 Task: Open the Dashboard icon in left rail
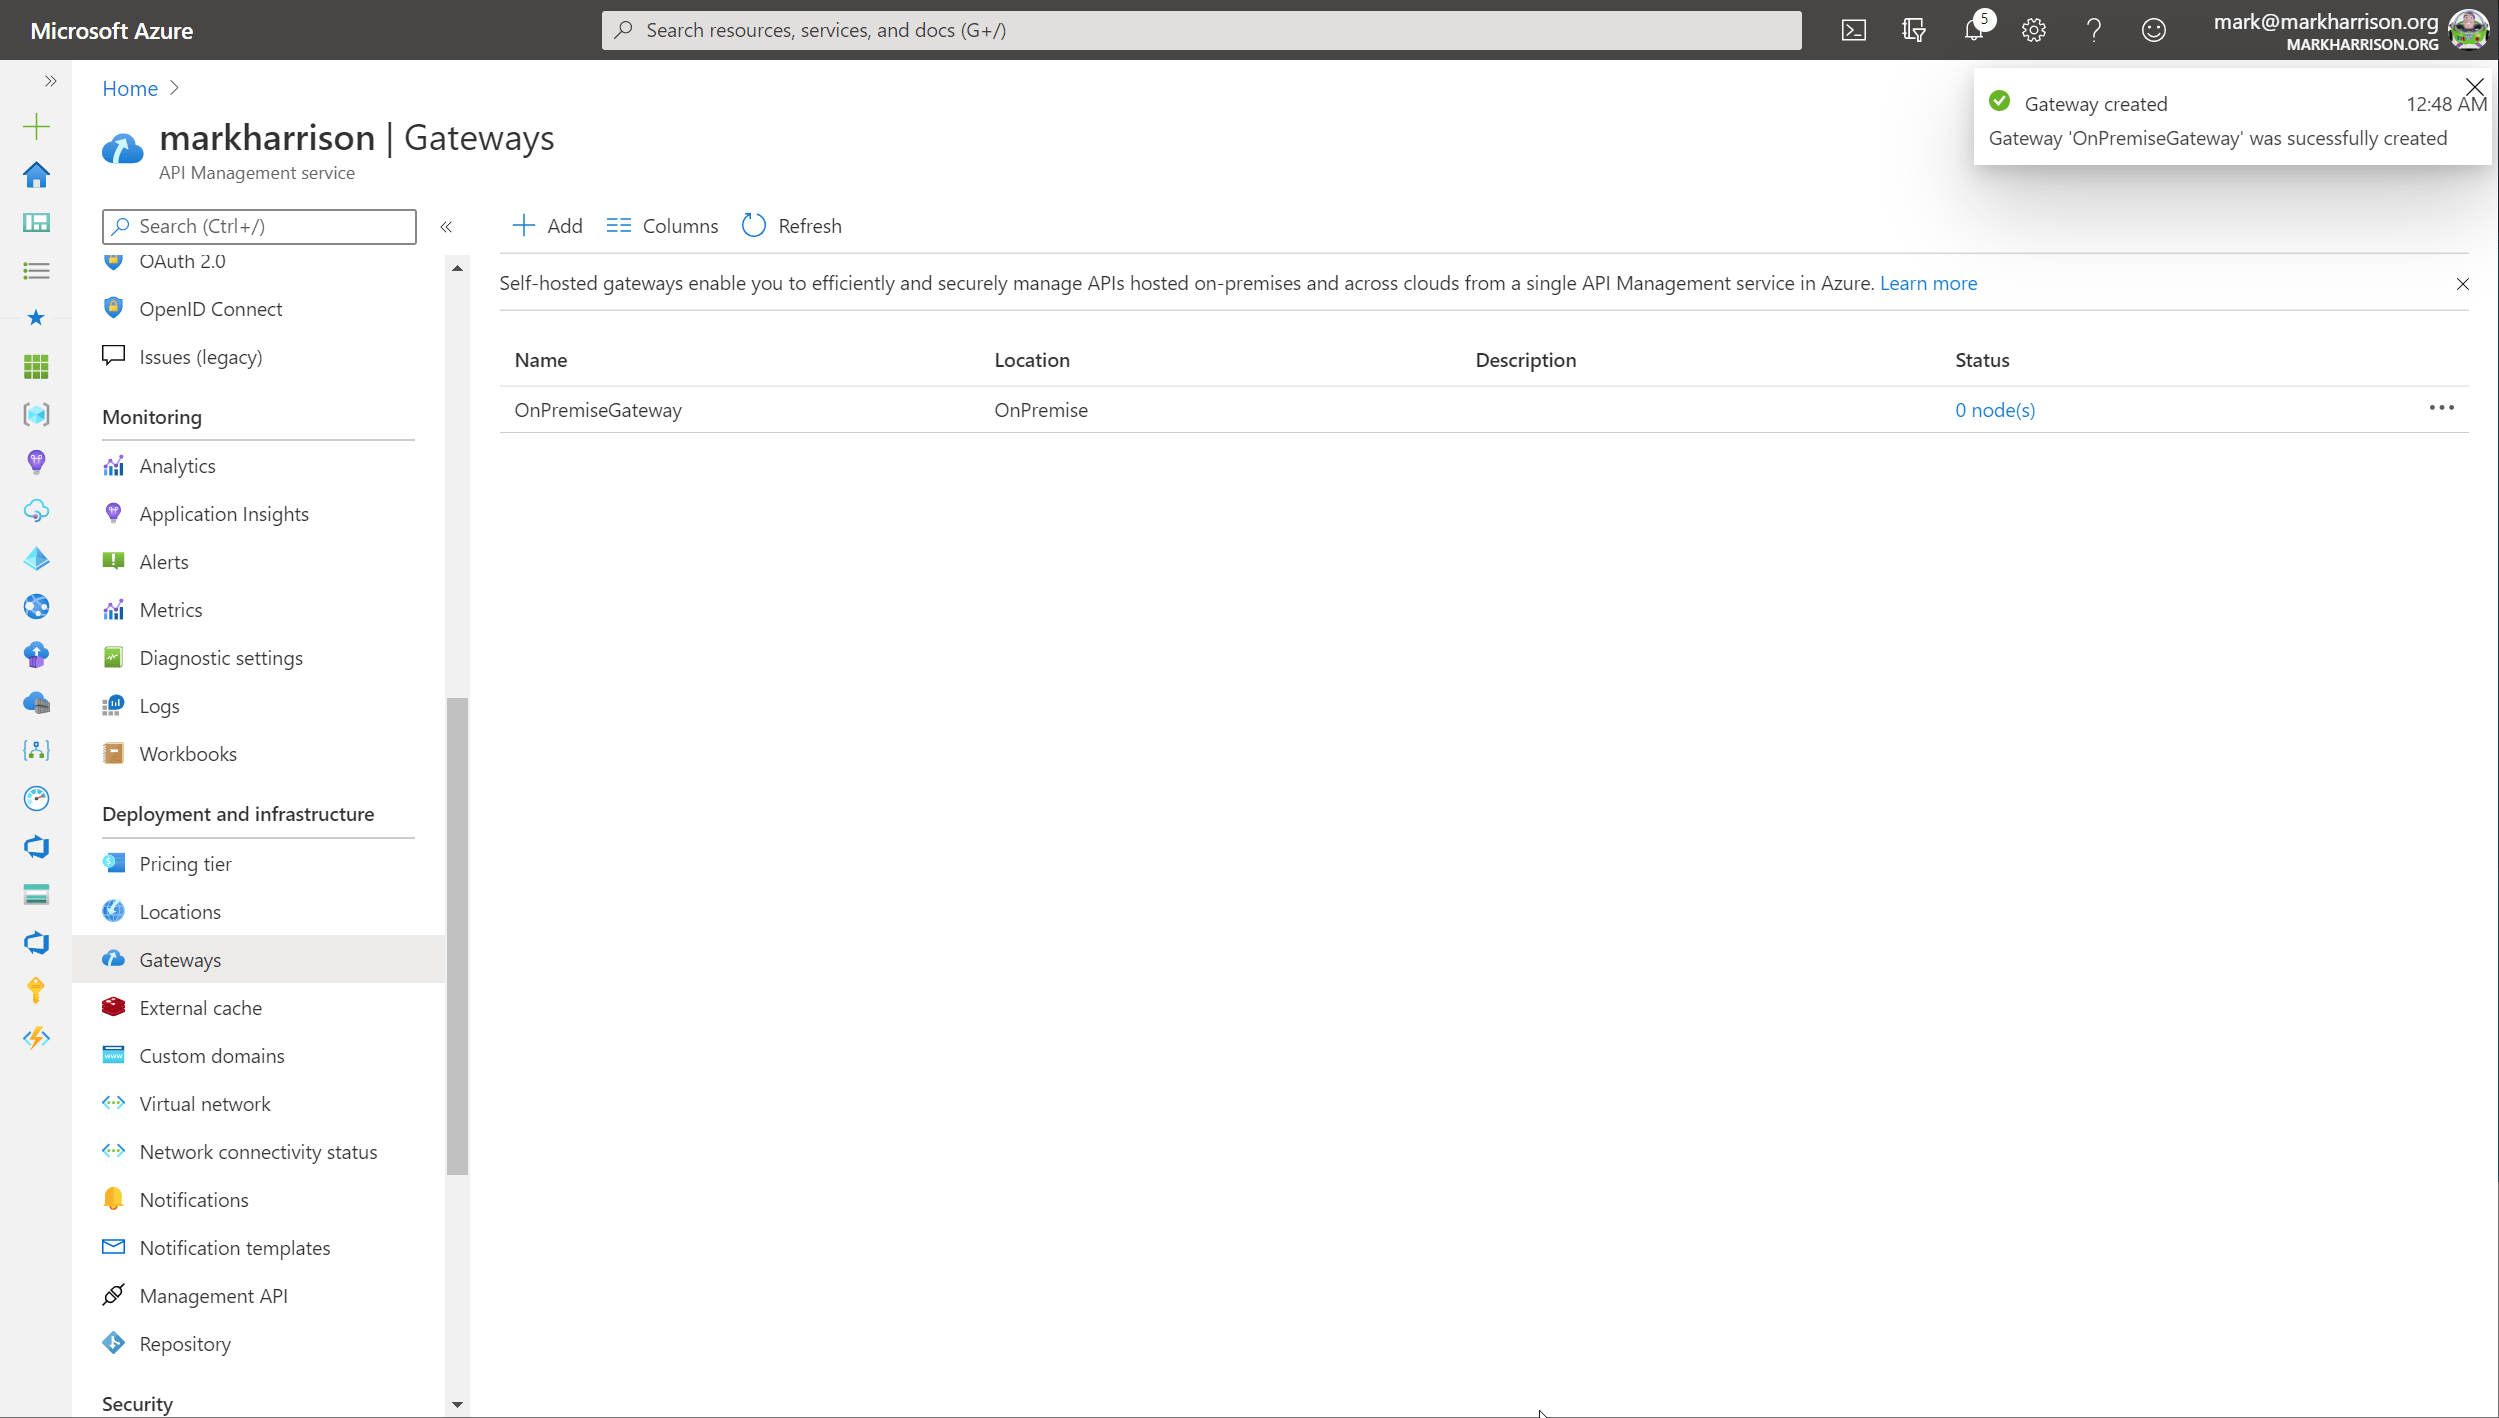point(36,222)
